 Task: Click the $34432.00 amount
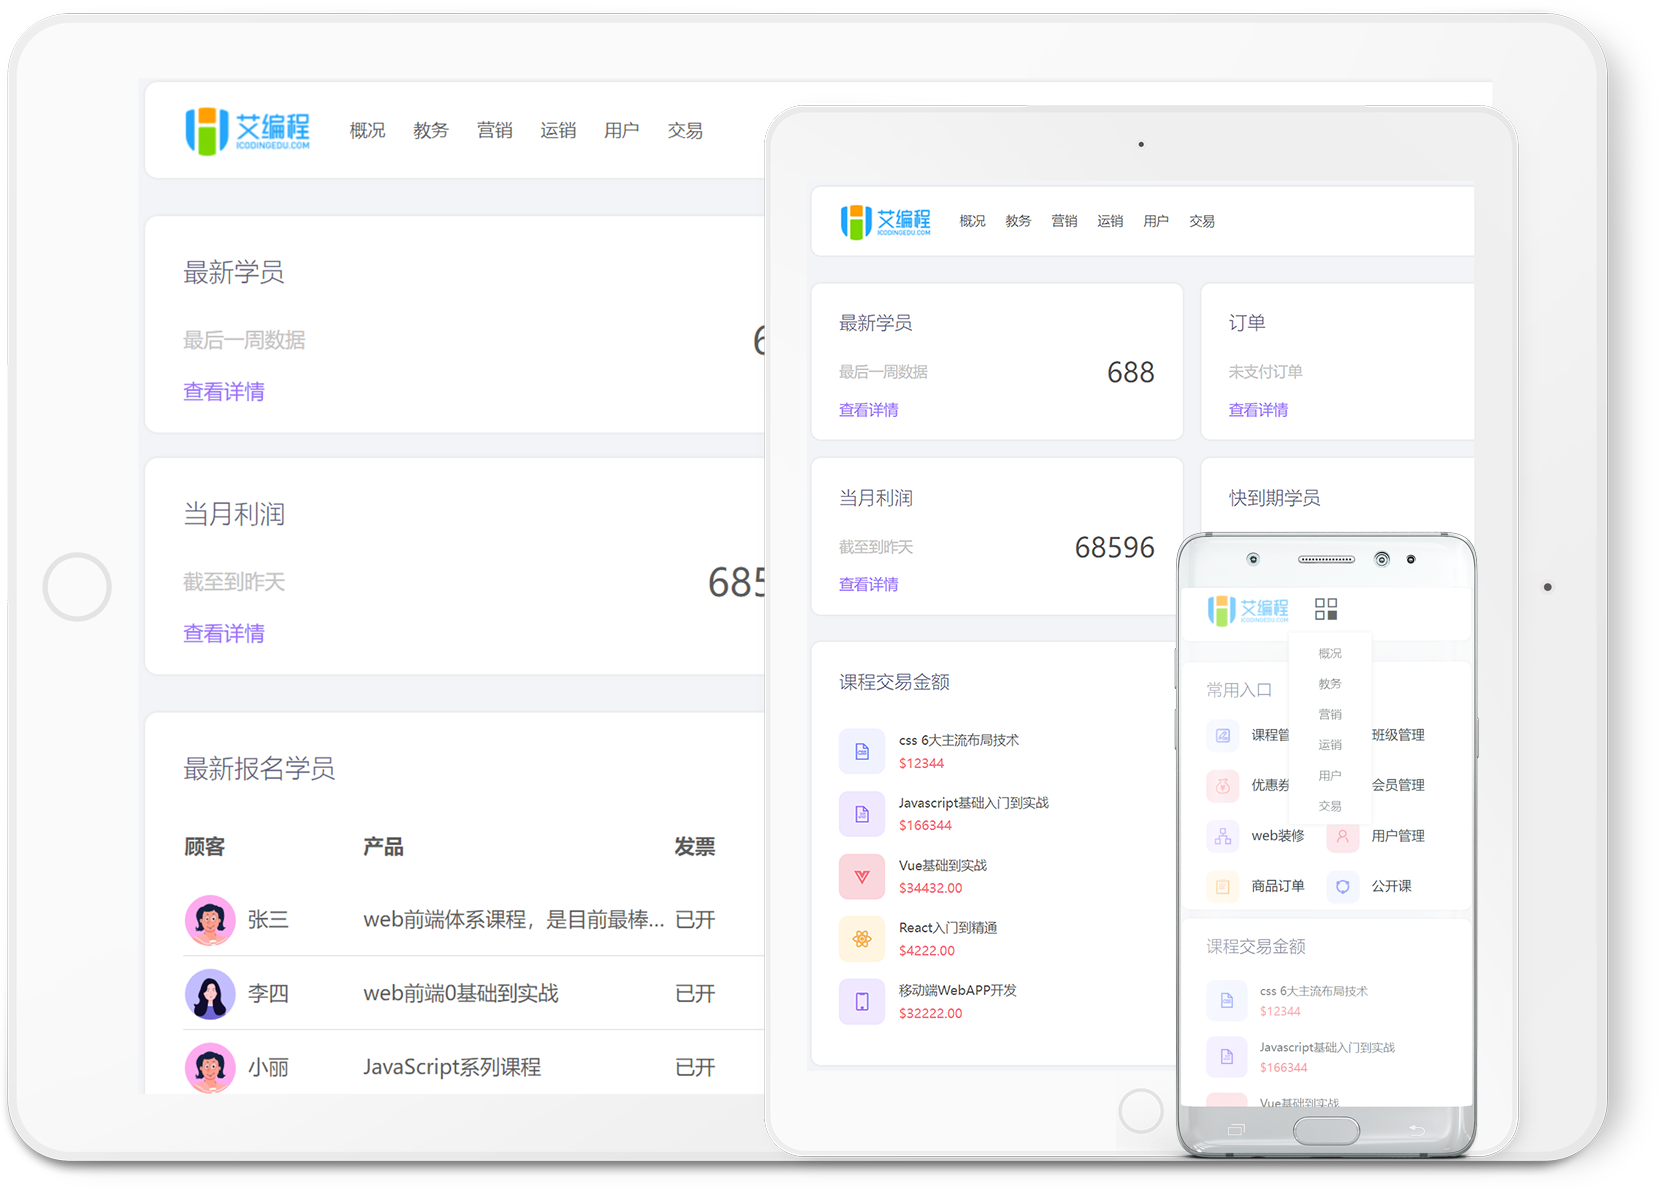(x=930, y=888)
